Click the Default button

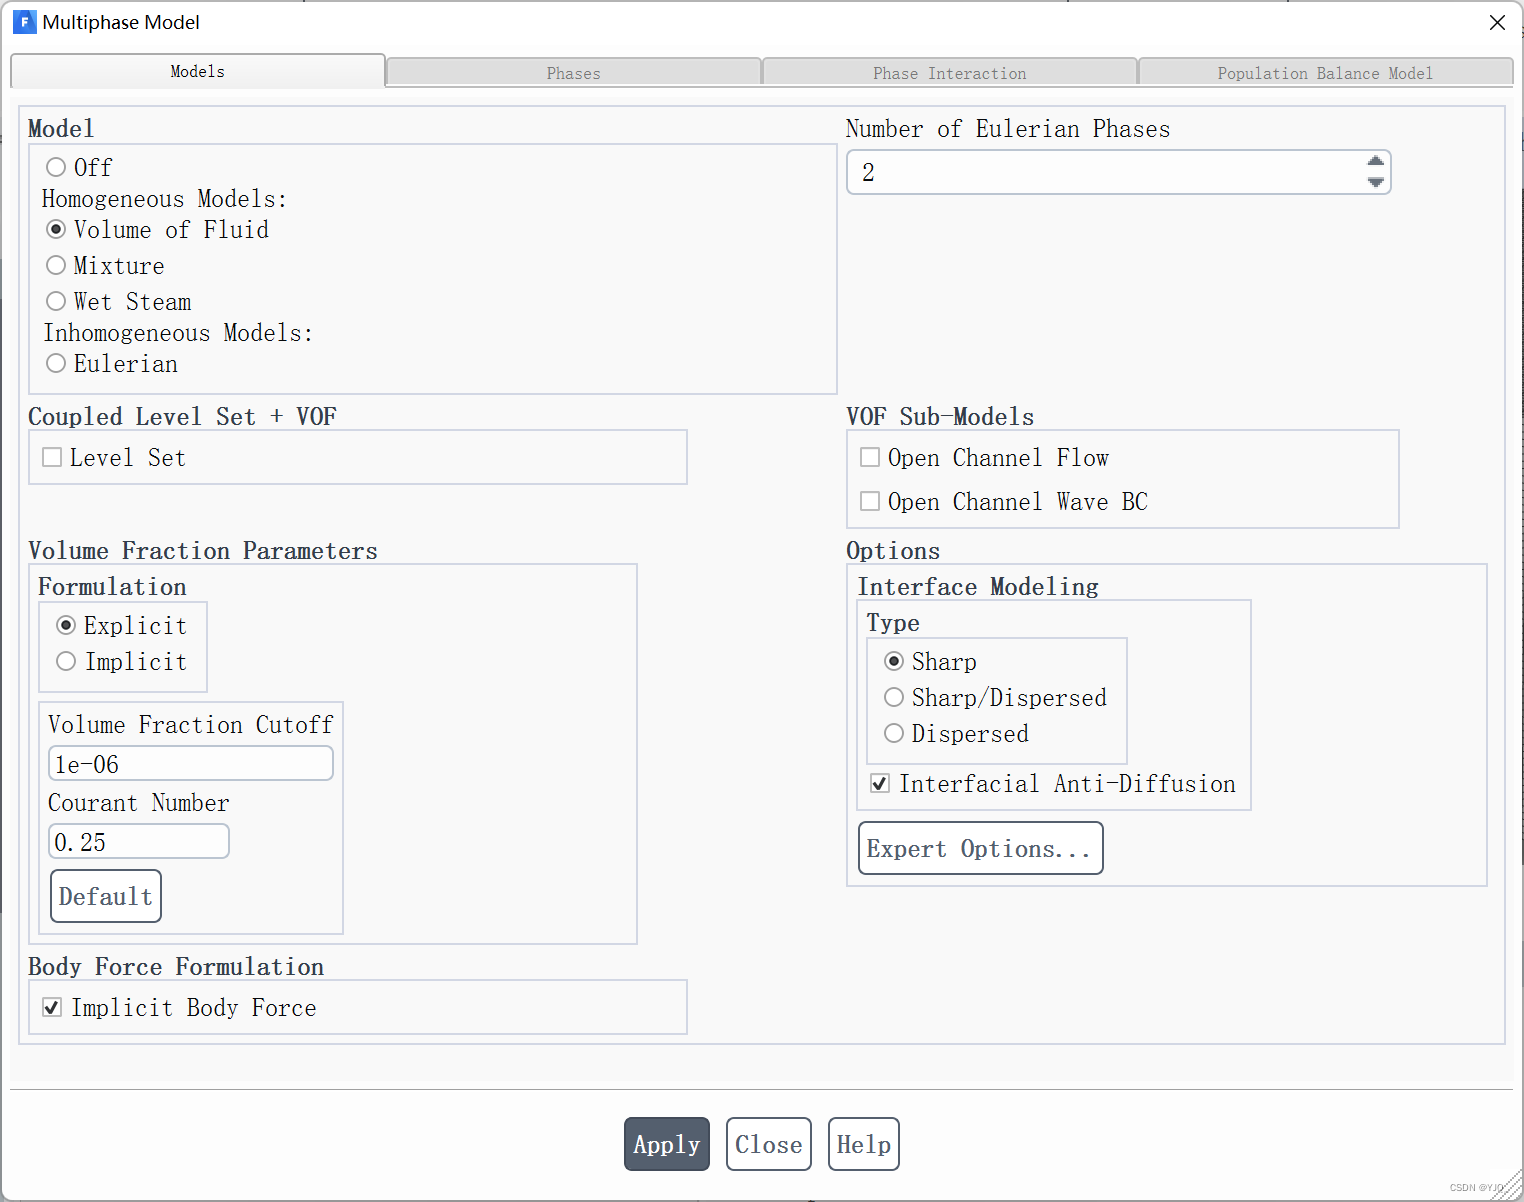click(x=106, y=896)
